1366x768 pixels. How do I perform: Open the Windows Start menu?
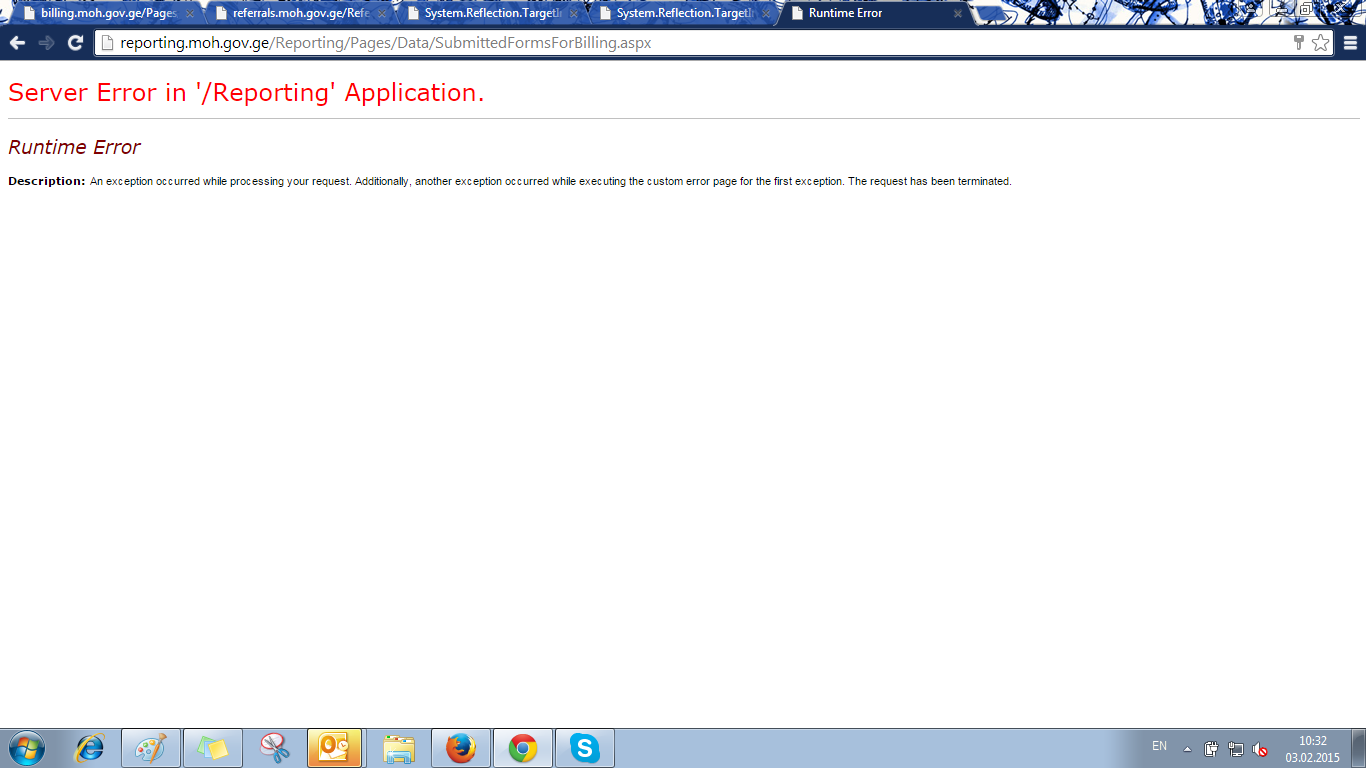point(26,748)
